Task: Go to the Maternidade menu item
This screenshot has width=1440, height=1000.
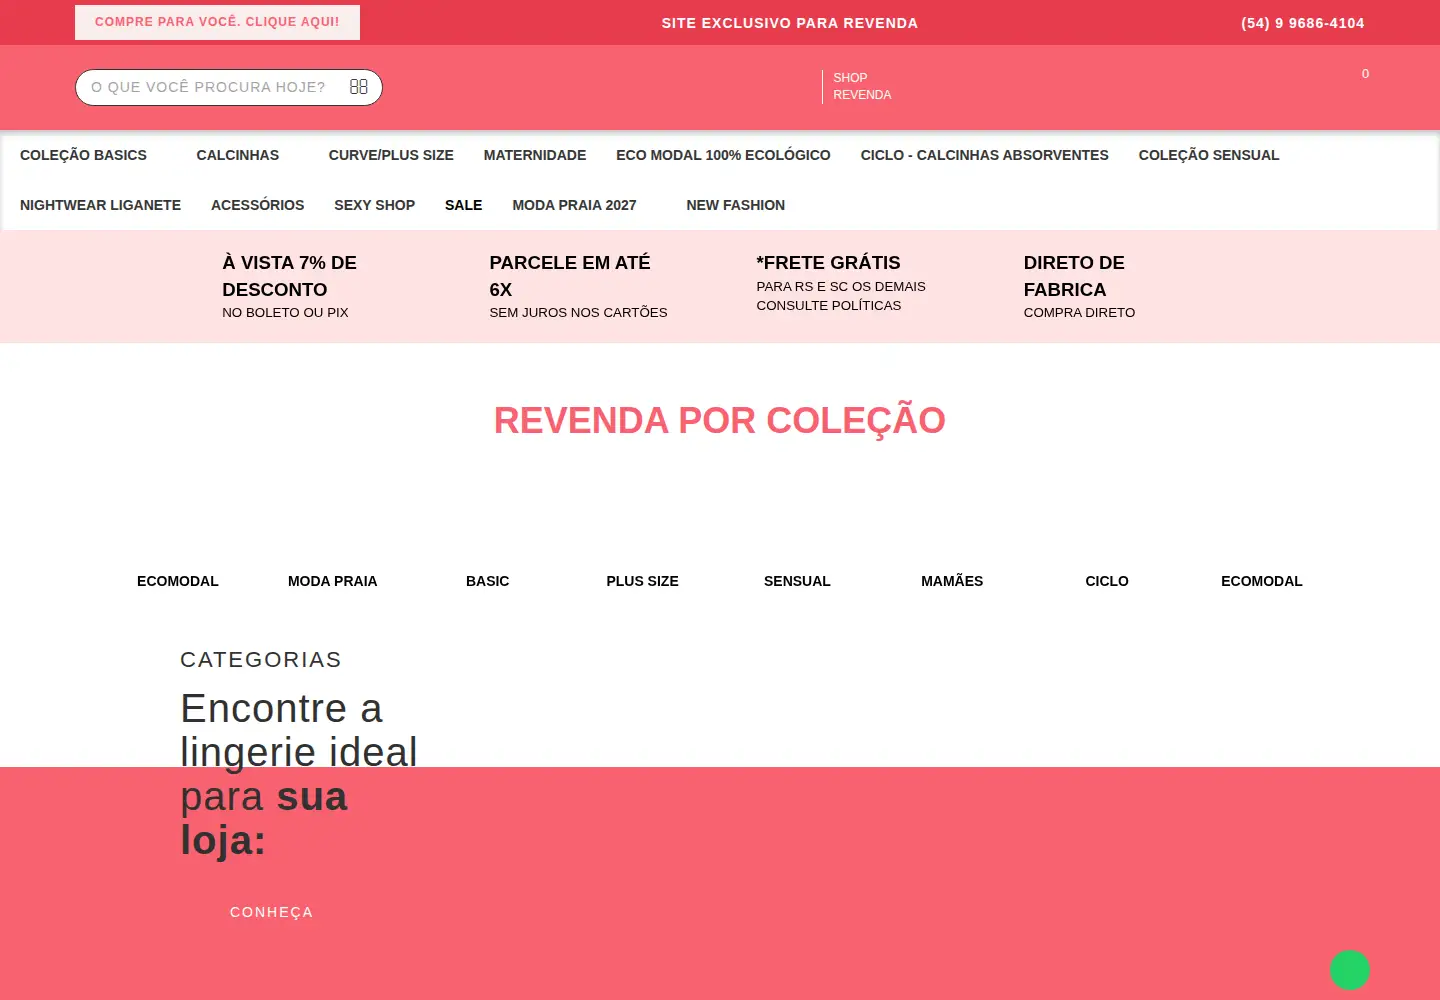Action: pos(535,155)
